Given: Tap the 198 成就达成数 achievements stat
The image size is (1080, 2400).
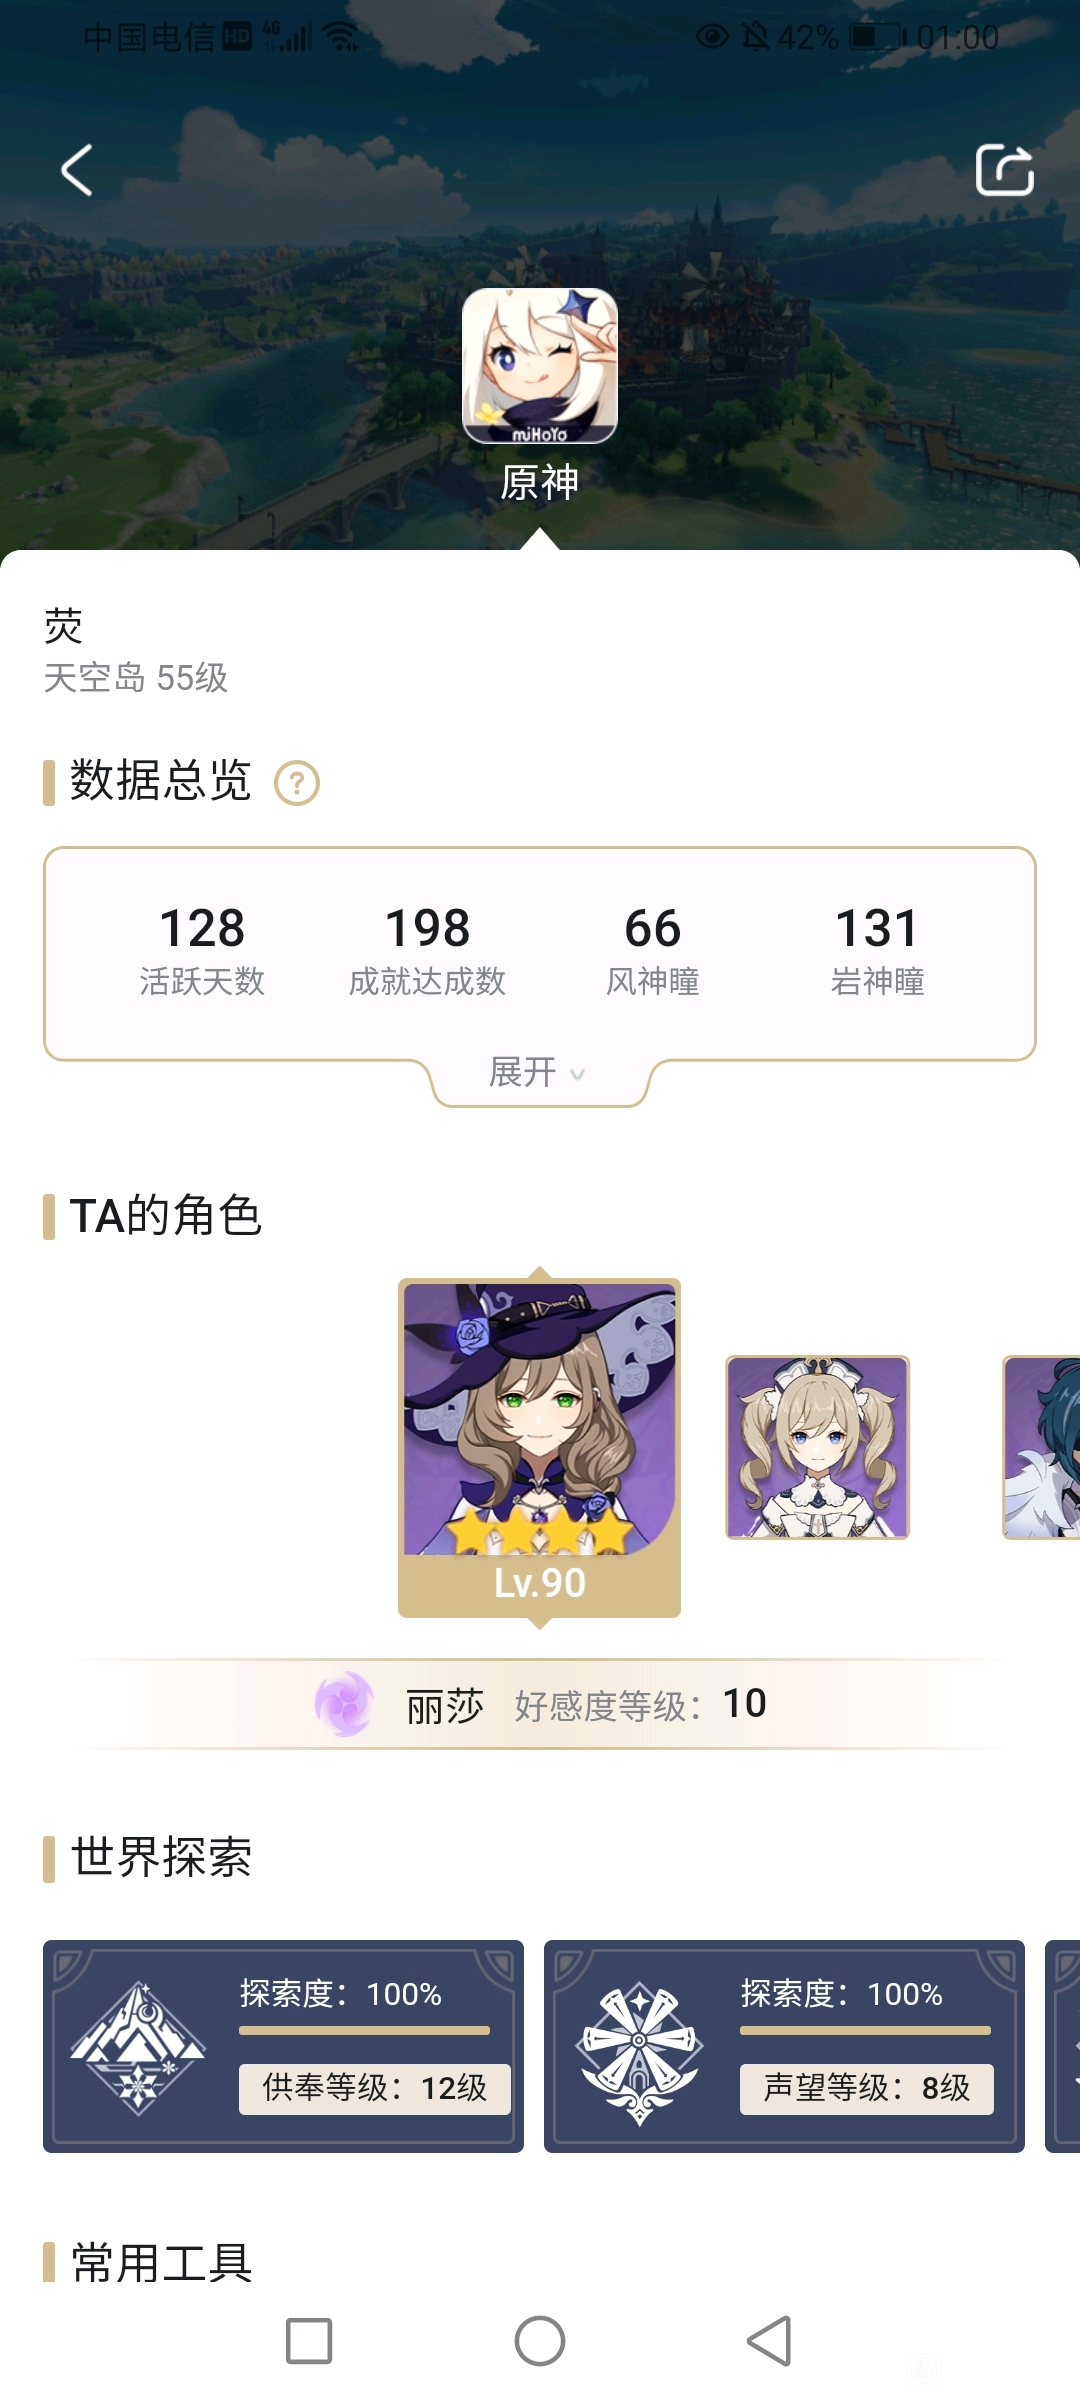Looking at the screenshot, I should tap(427, 950).
